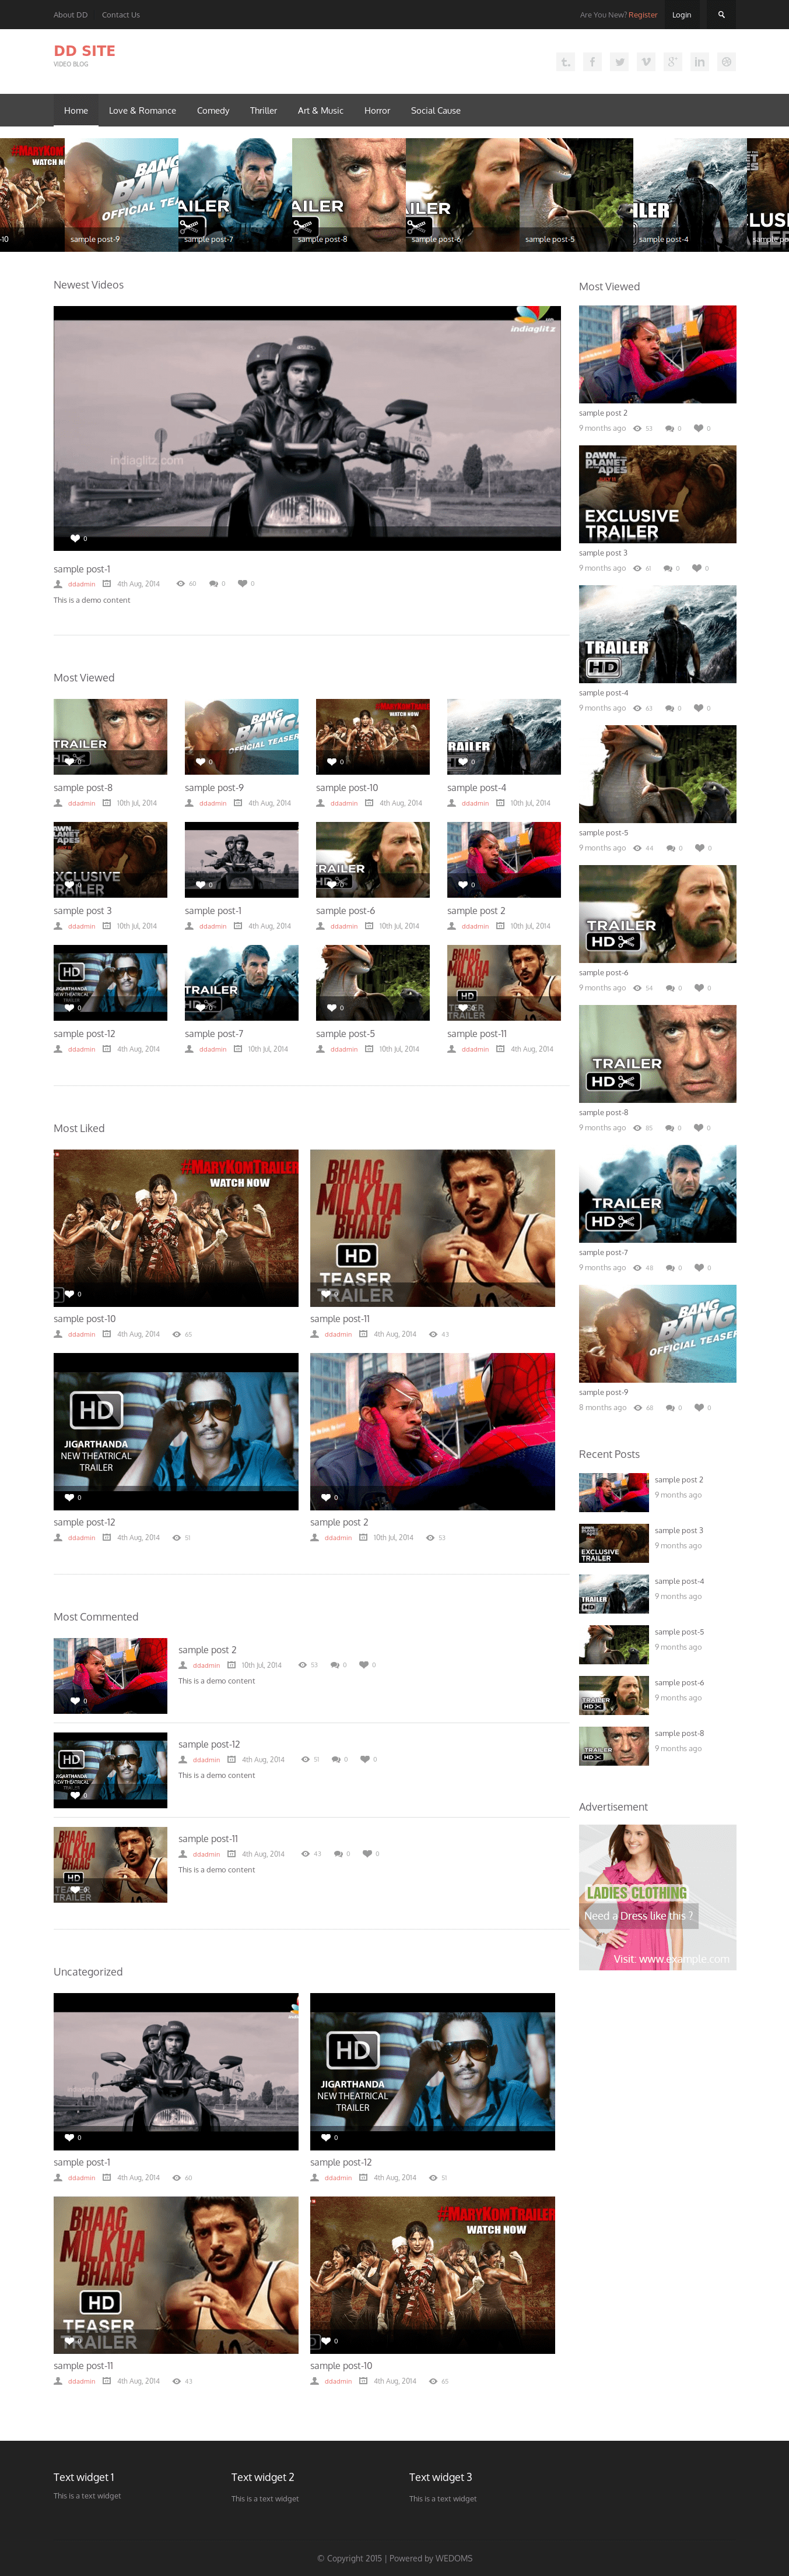Open carousel thumbnail labeled sample post-6

463,194
